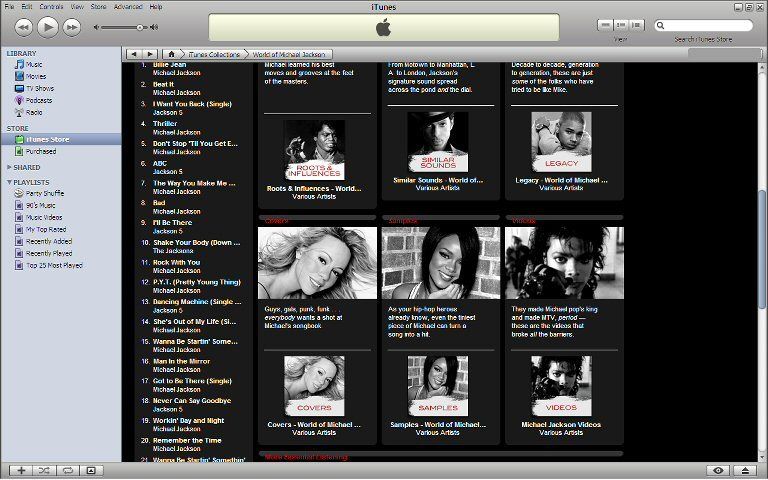This screenshot has height=480, width=768.
Task: Open the Edit menu
Action: pyautogui.click(x=26, y=7)
